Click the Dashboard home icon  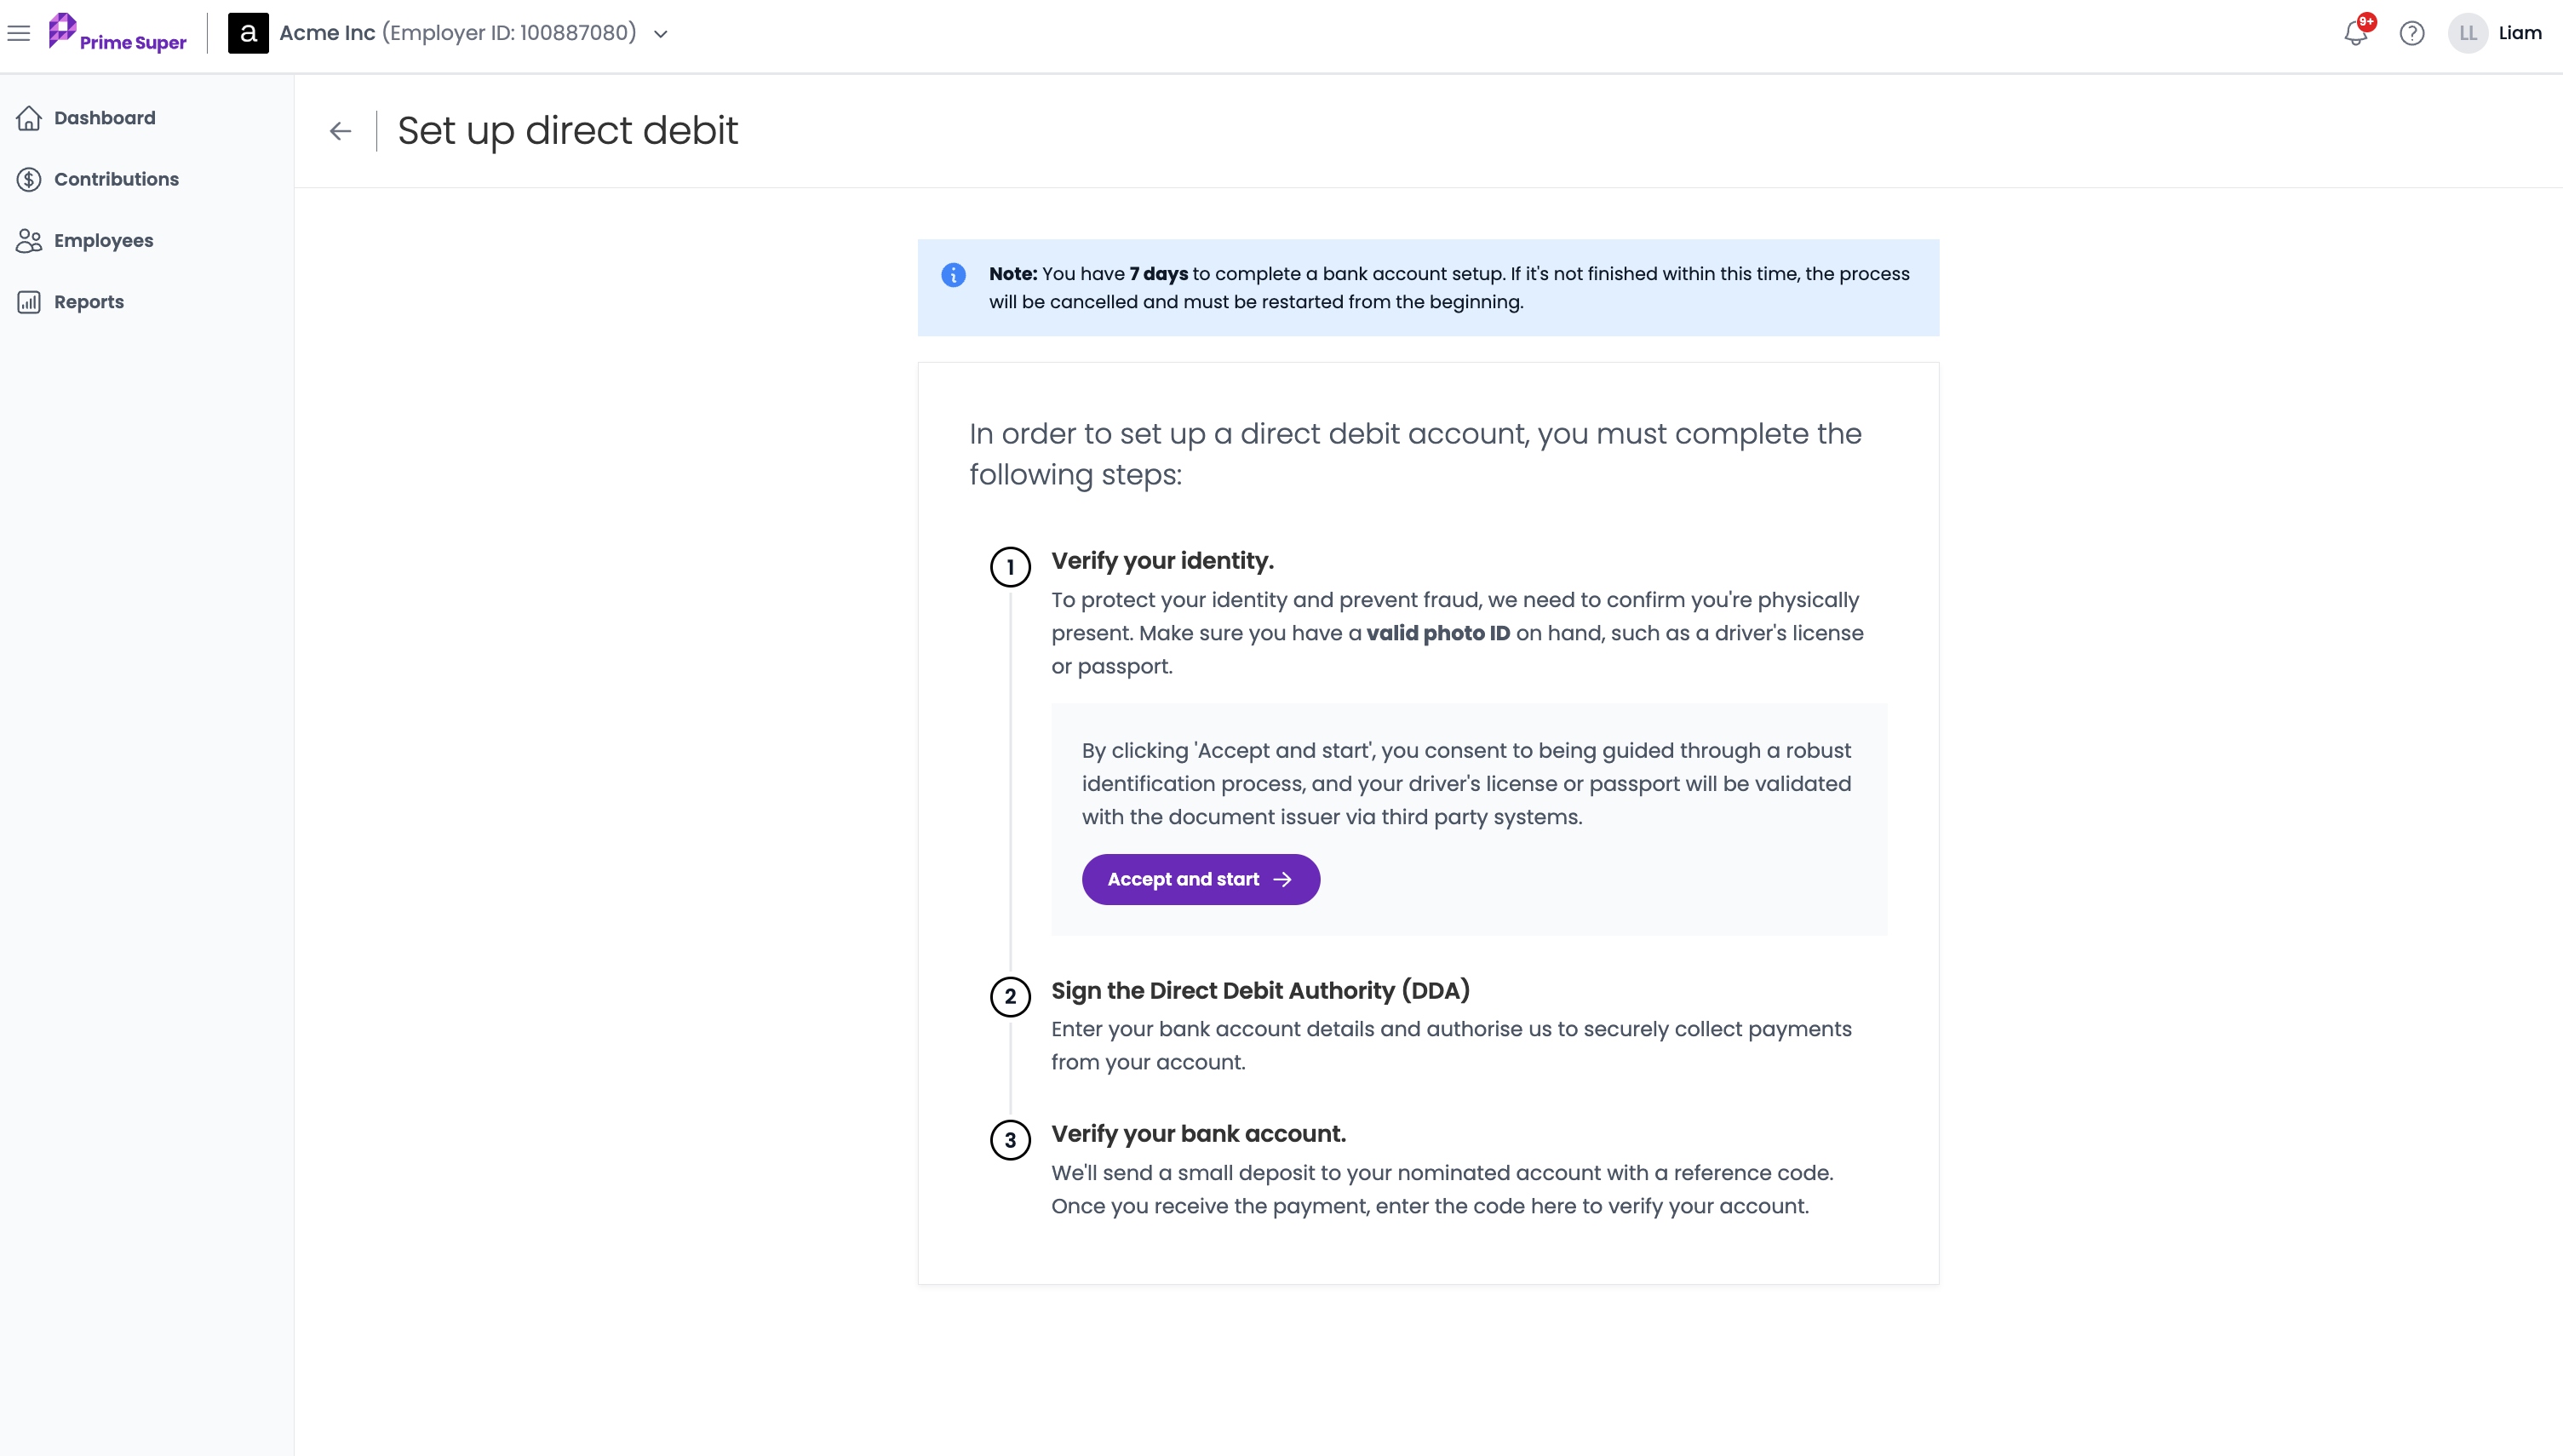click(29, 118)
